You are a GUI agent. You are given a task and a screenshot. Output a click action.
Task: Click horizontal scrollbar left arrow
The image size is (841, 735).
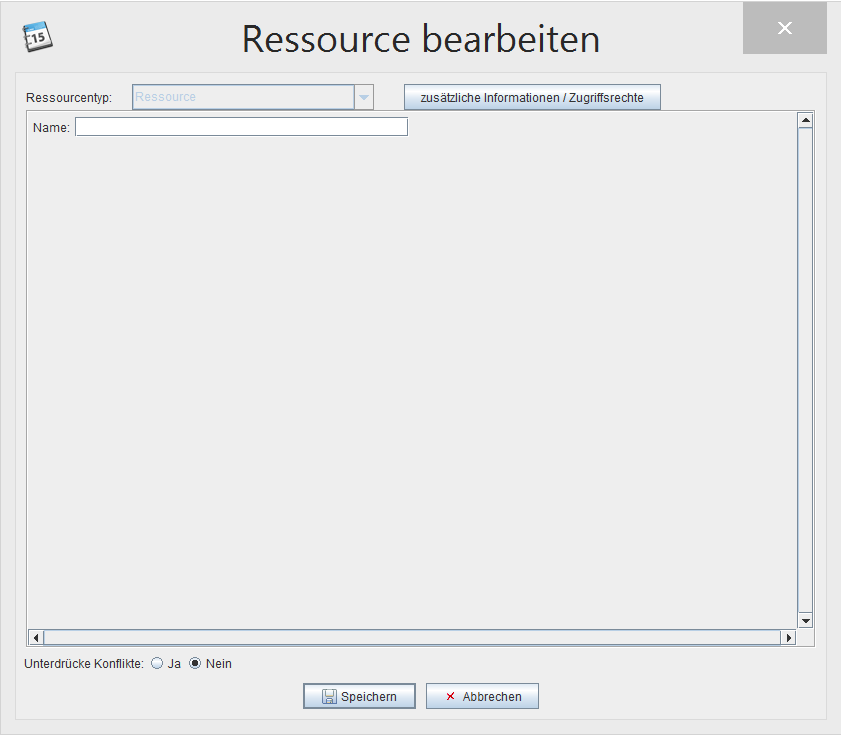coord(36,638)
